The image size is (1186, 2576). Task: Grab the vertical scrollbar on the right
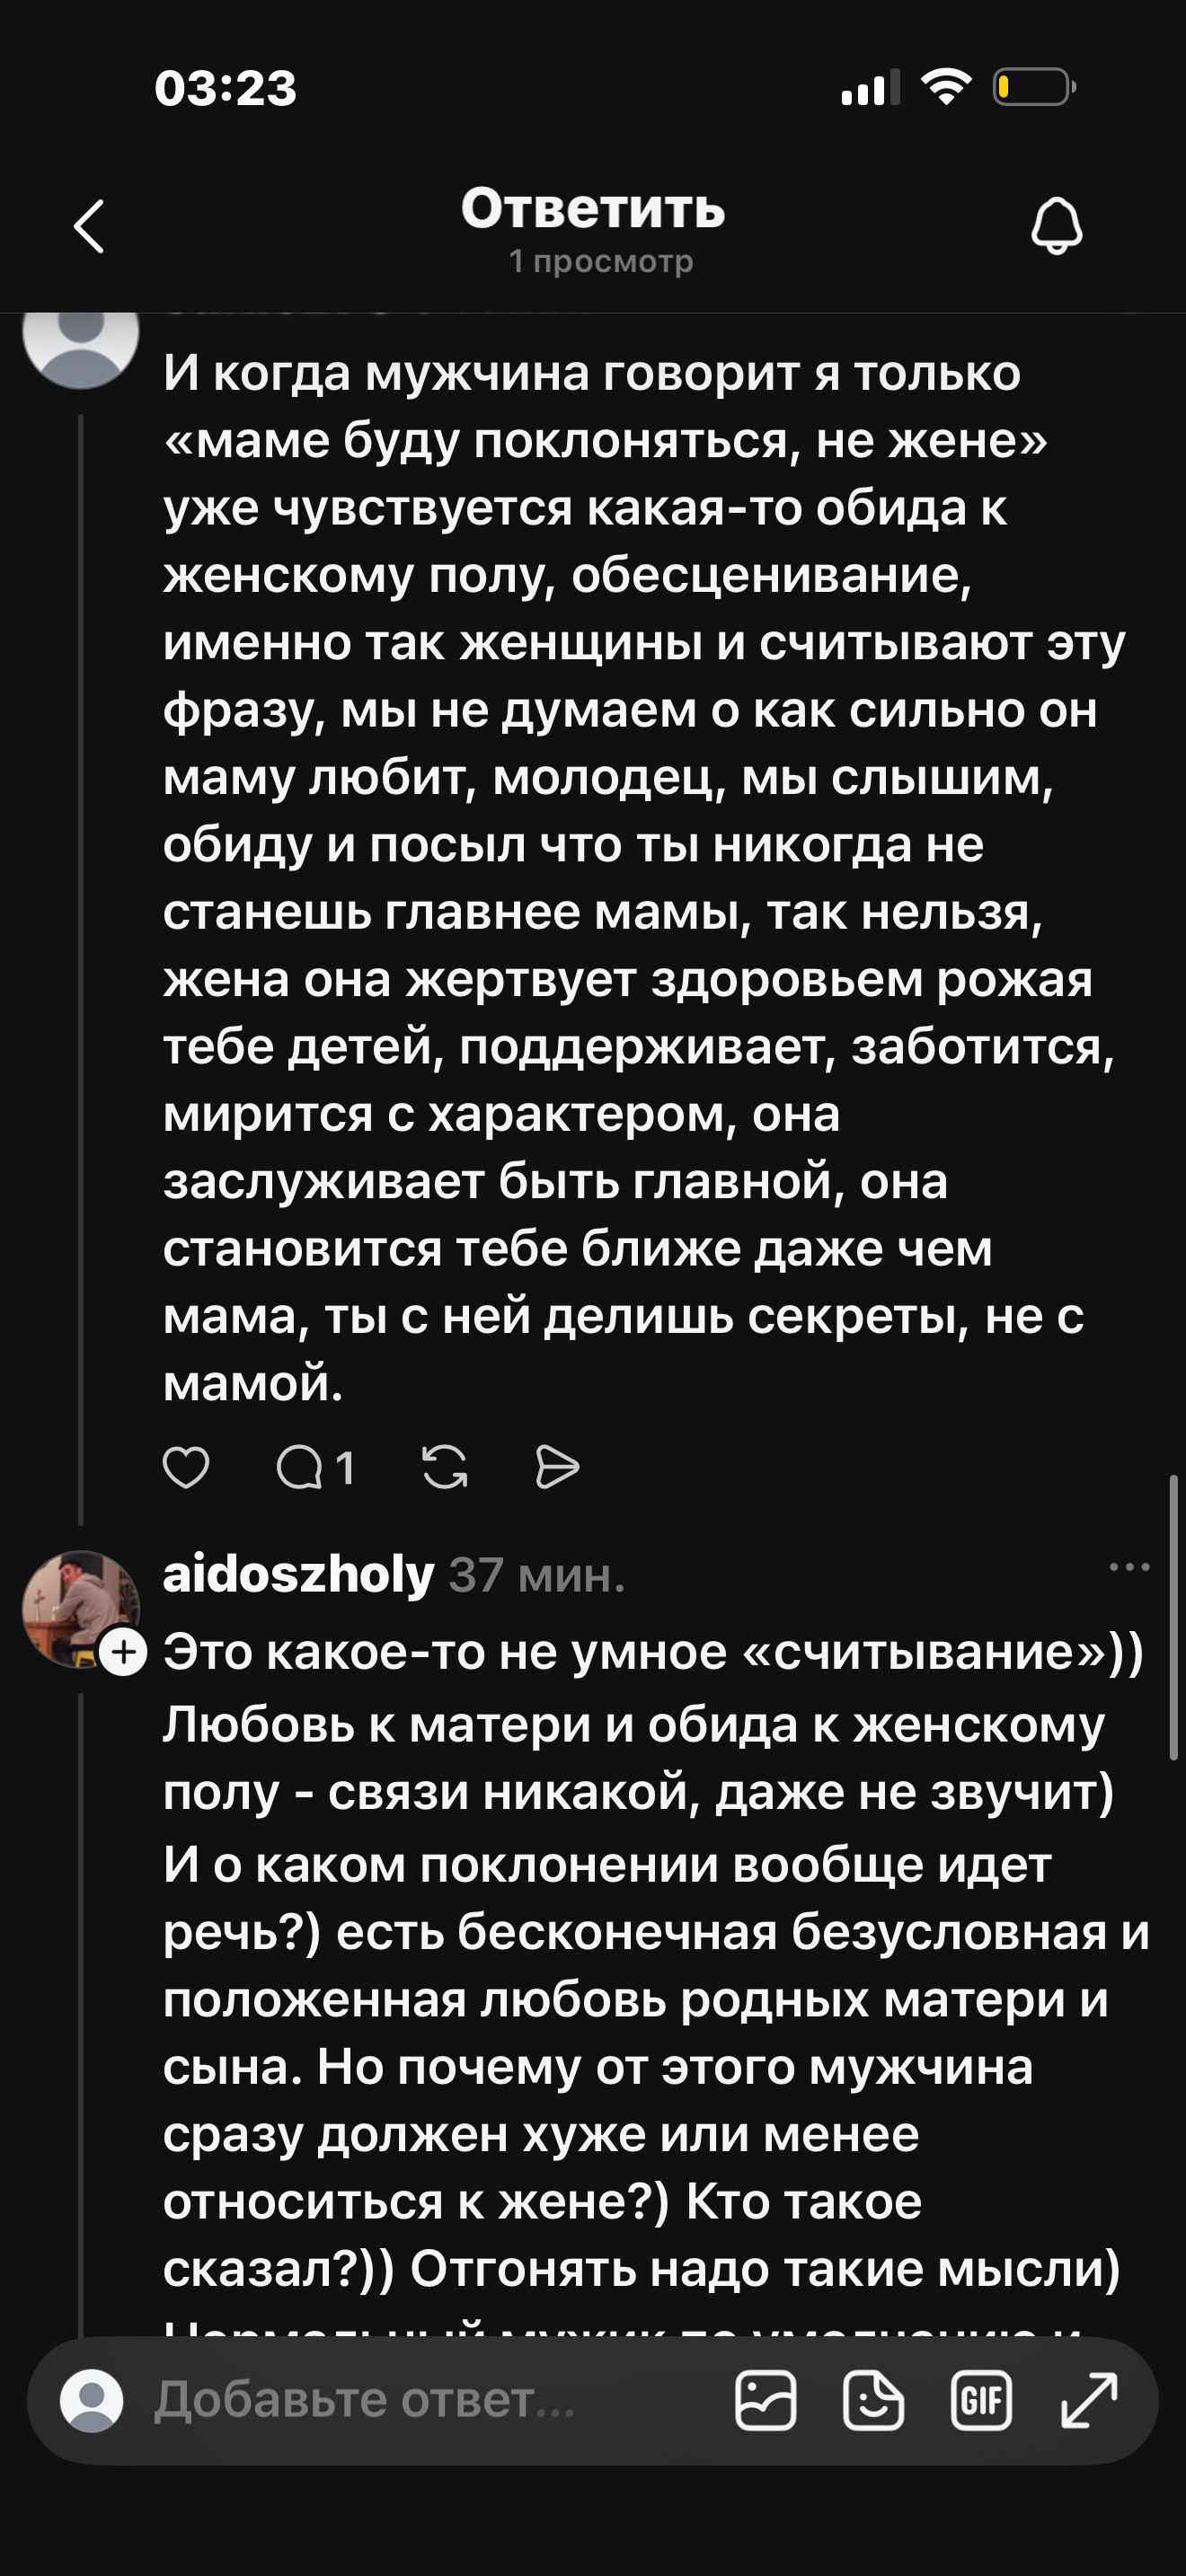(x=1173, y=1617)
